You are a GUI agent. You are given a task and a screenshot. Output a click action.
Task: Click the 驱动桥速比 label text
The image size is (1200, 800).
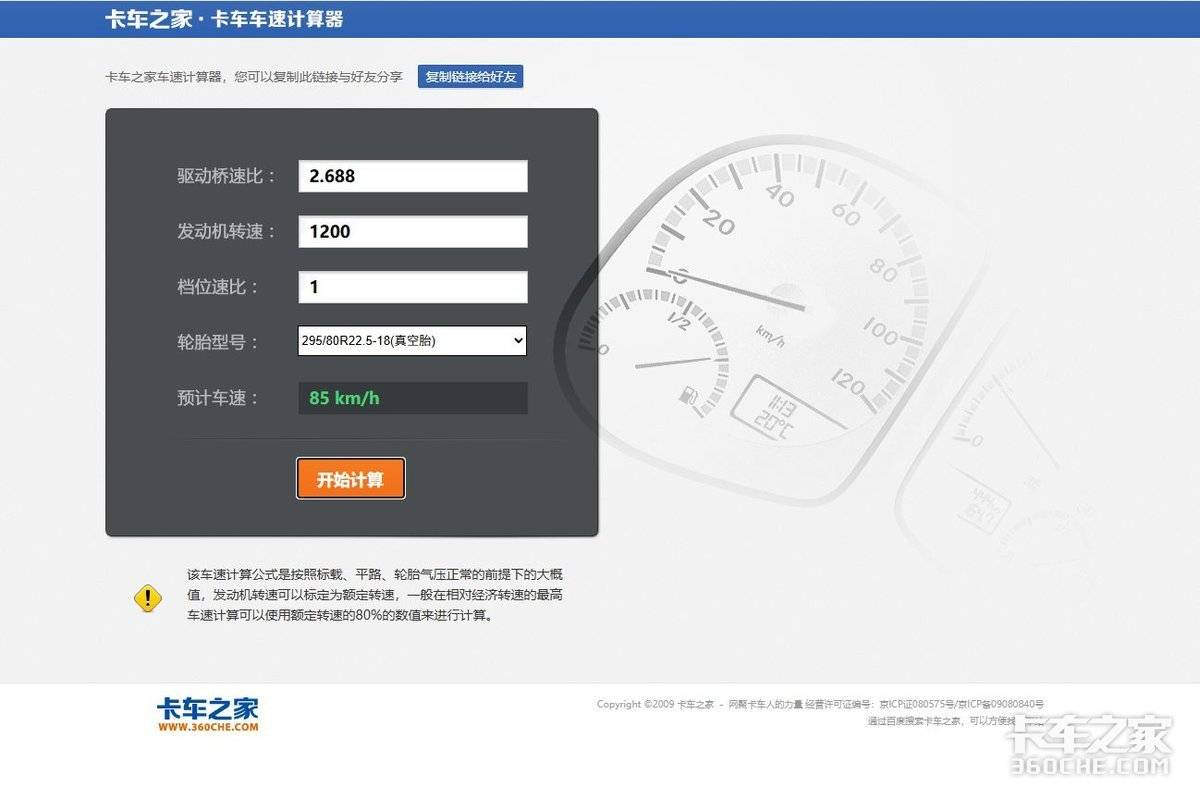(226, 176)
